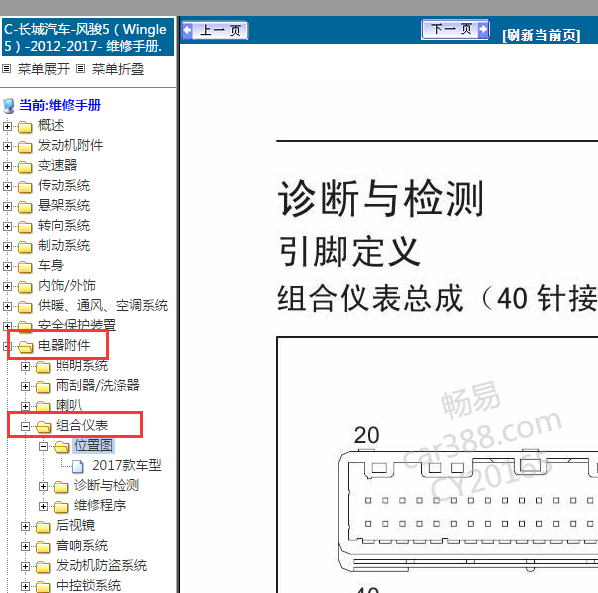
Task: Expand the 音响系统 tree node
Action: 26,546
